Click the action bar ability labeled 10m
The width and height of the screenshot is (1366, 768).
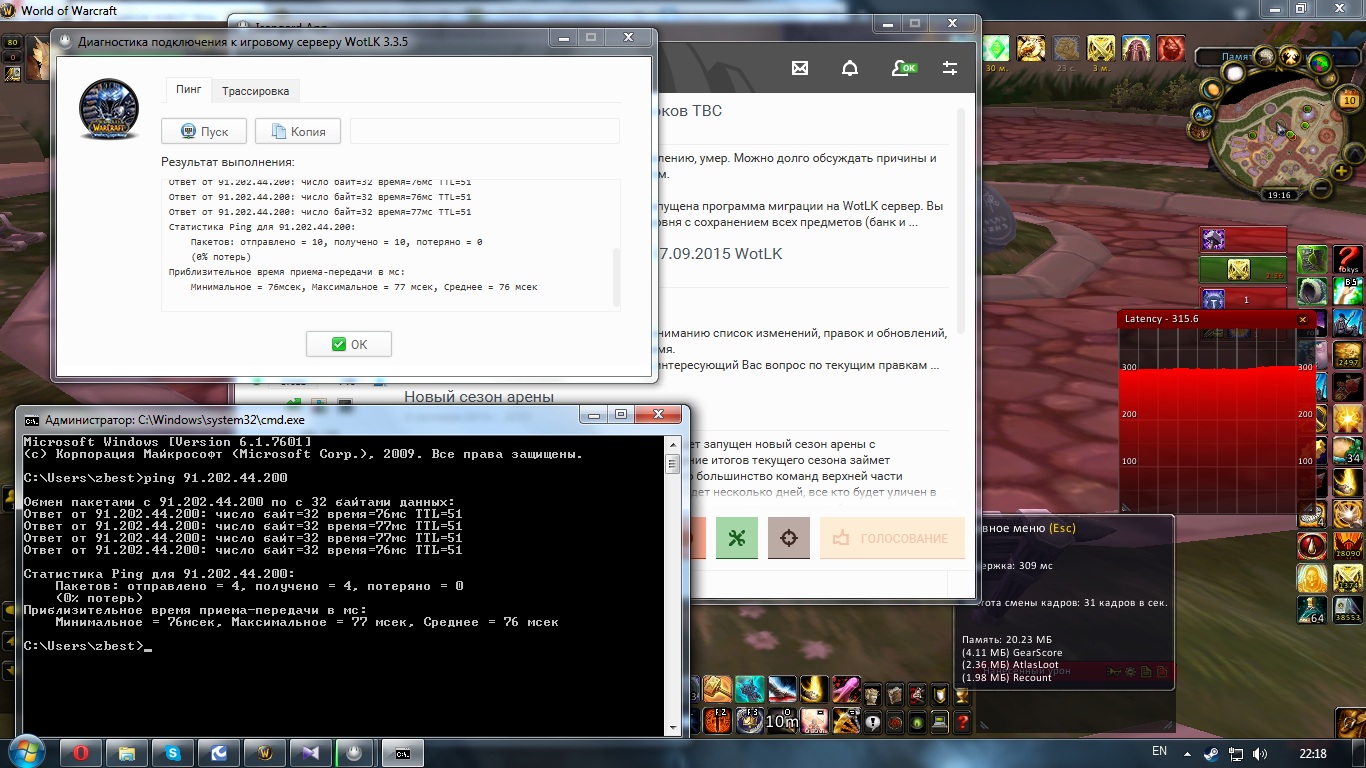click(x=782, y=719)
